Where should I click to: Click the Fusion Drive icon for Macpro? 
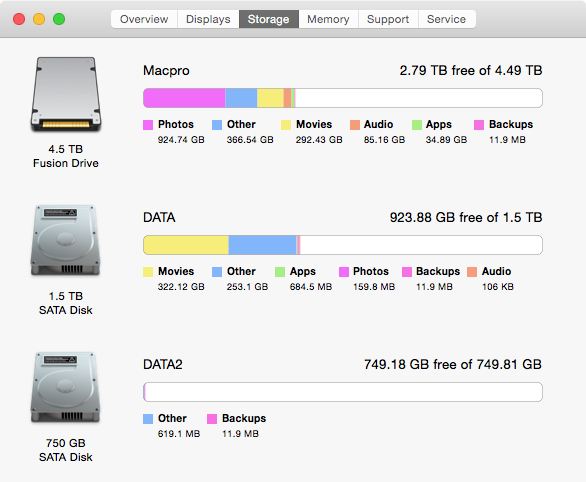pos(66,94)
